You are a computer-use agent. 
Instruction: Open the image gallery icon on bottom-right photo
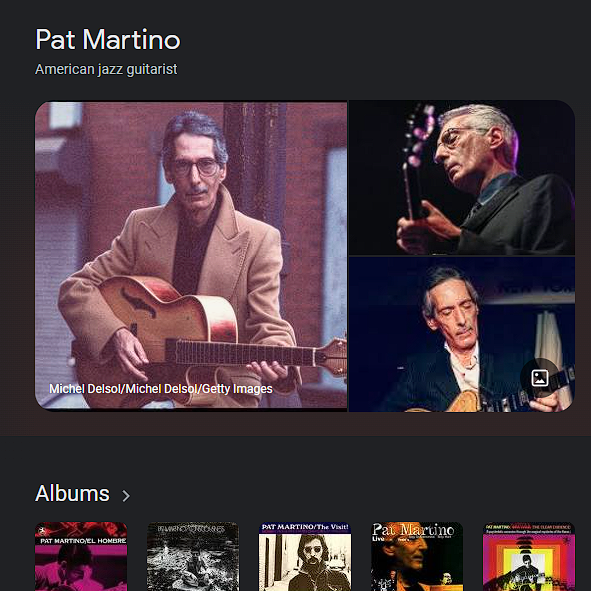click(540, 378)
